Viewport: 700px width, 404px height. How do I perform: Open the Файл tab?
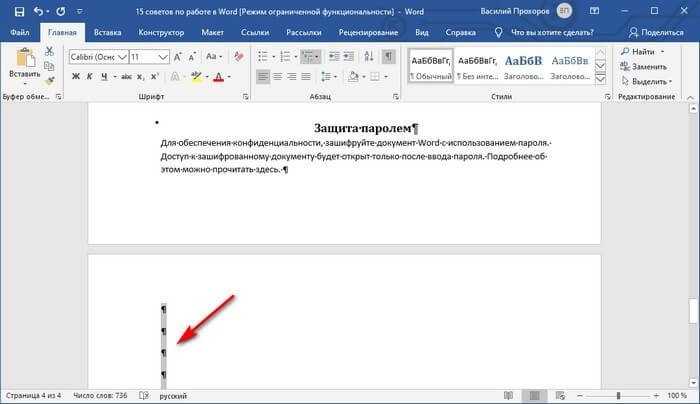click(20, 33)
